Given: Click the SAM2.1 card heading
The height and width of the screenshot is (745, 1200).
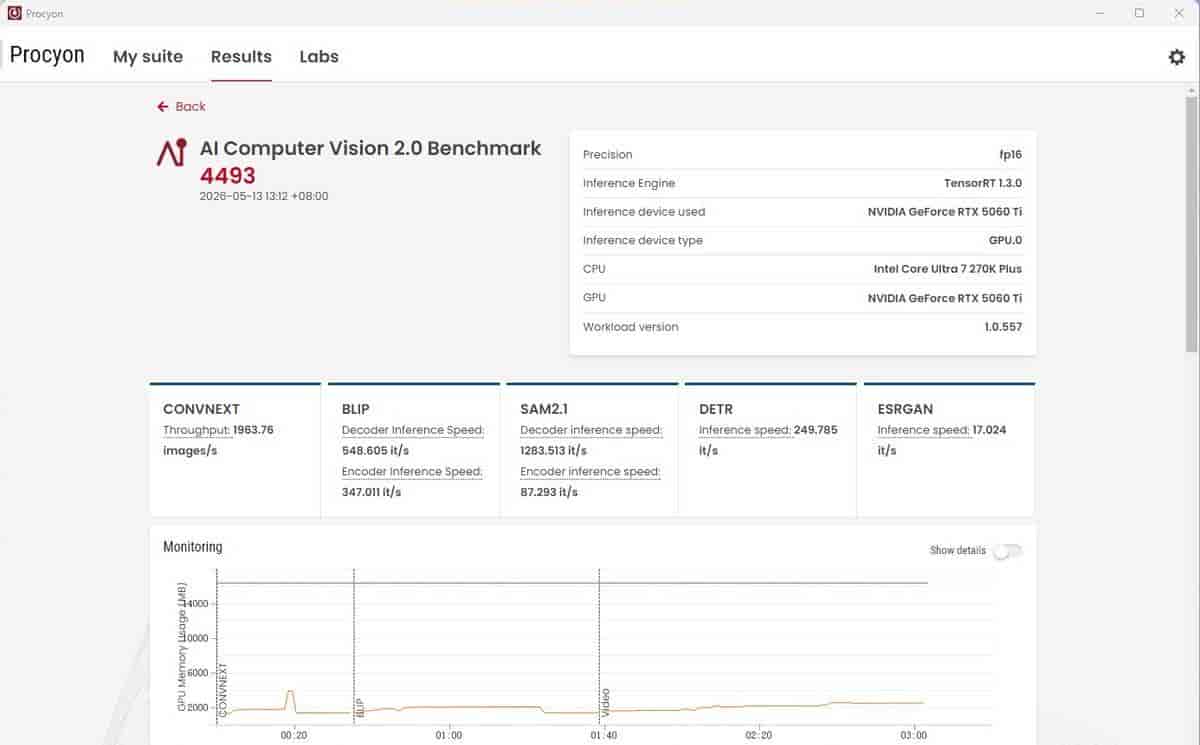Looking at the screenshot, I should [x=544, y=409].
